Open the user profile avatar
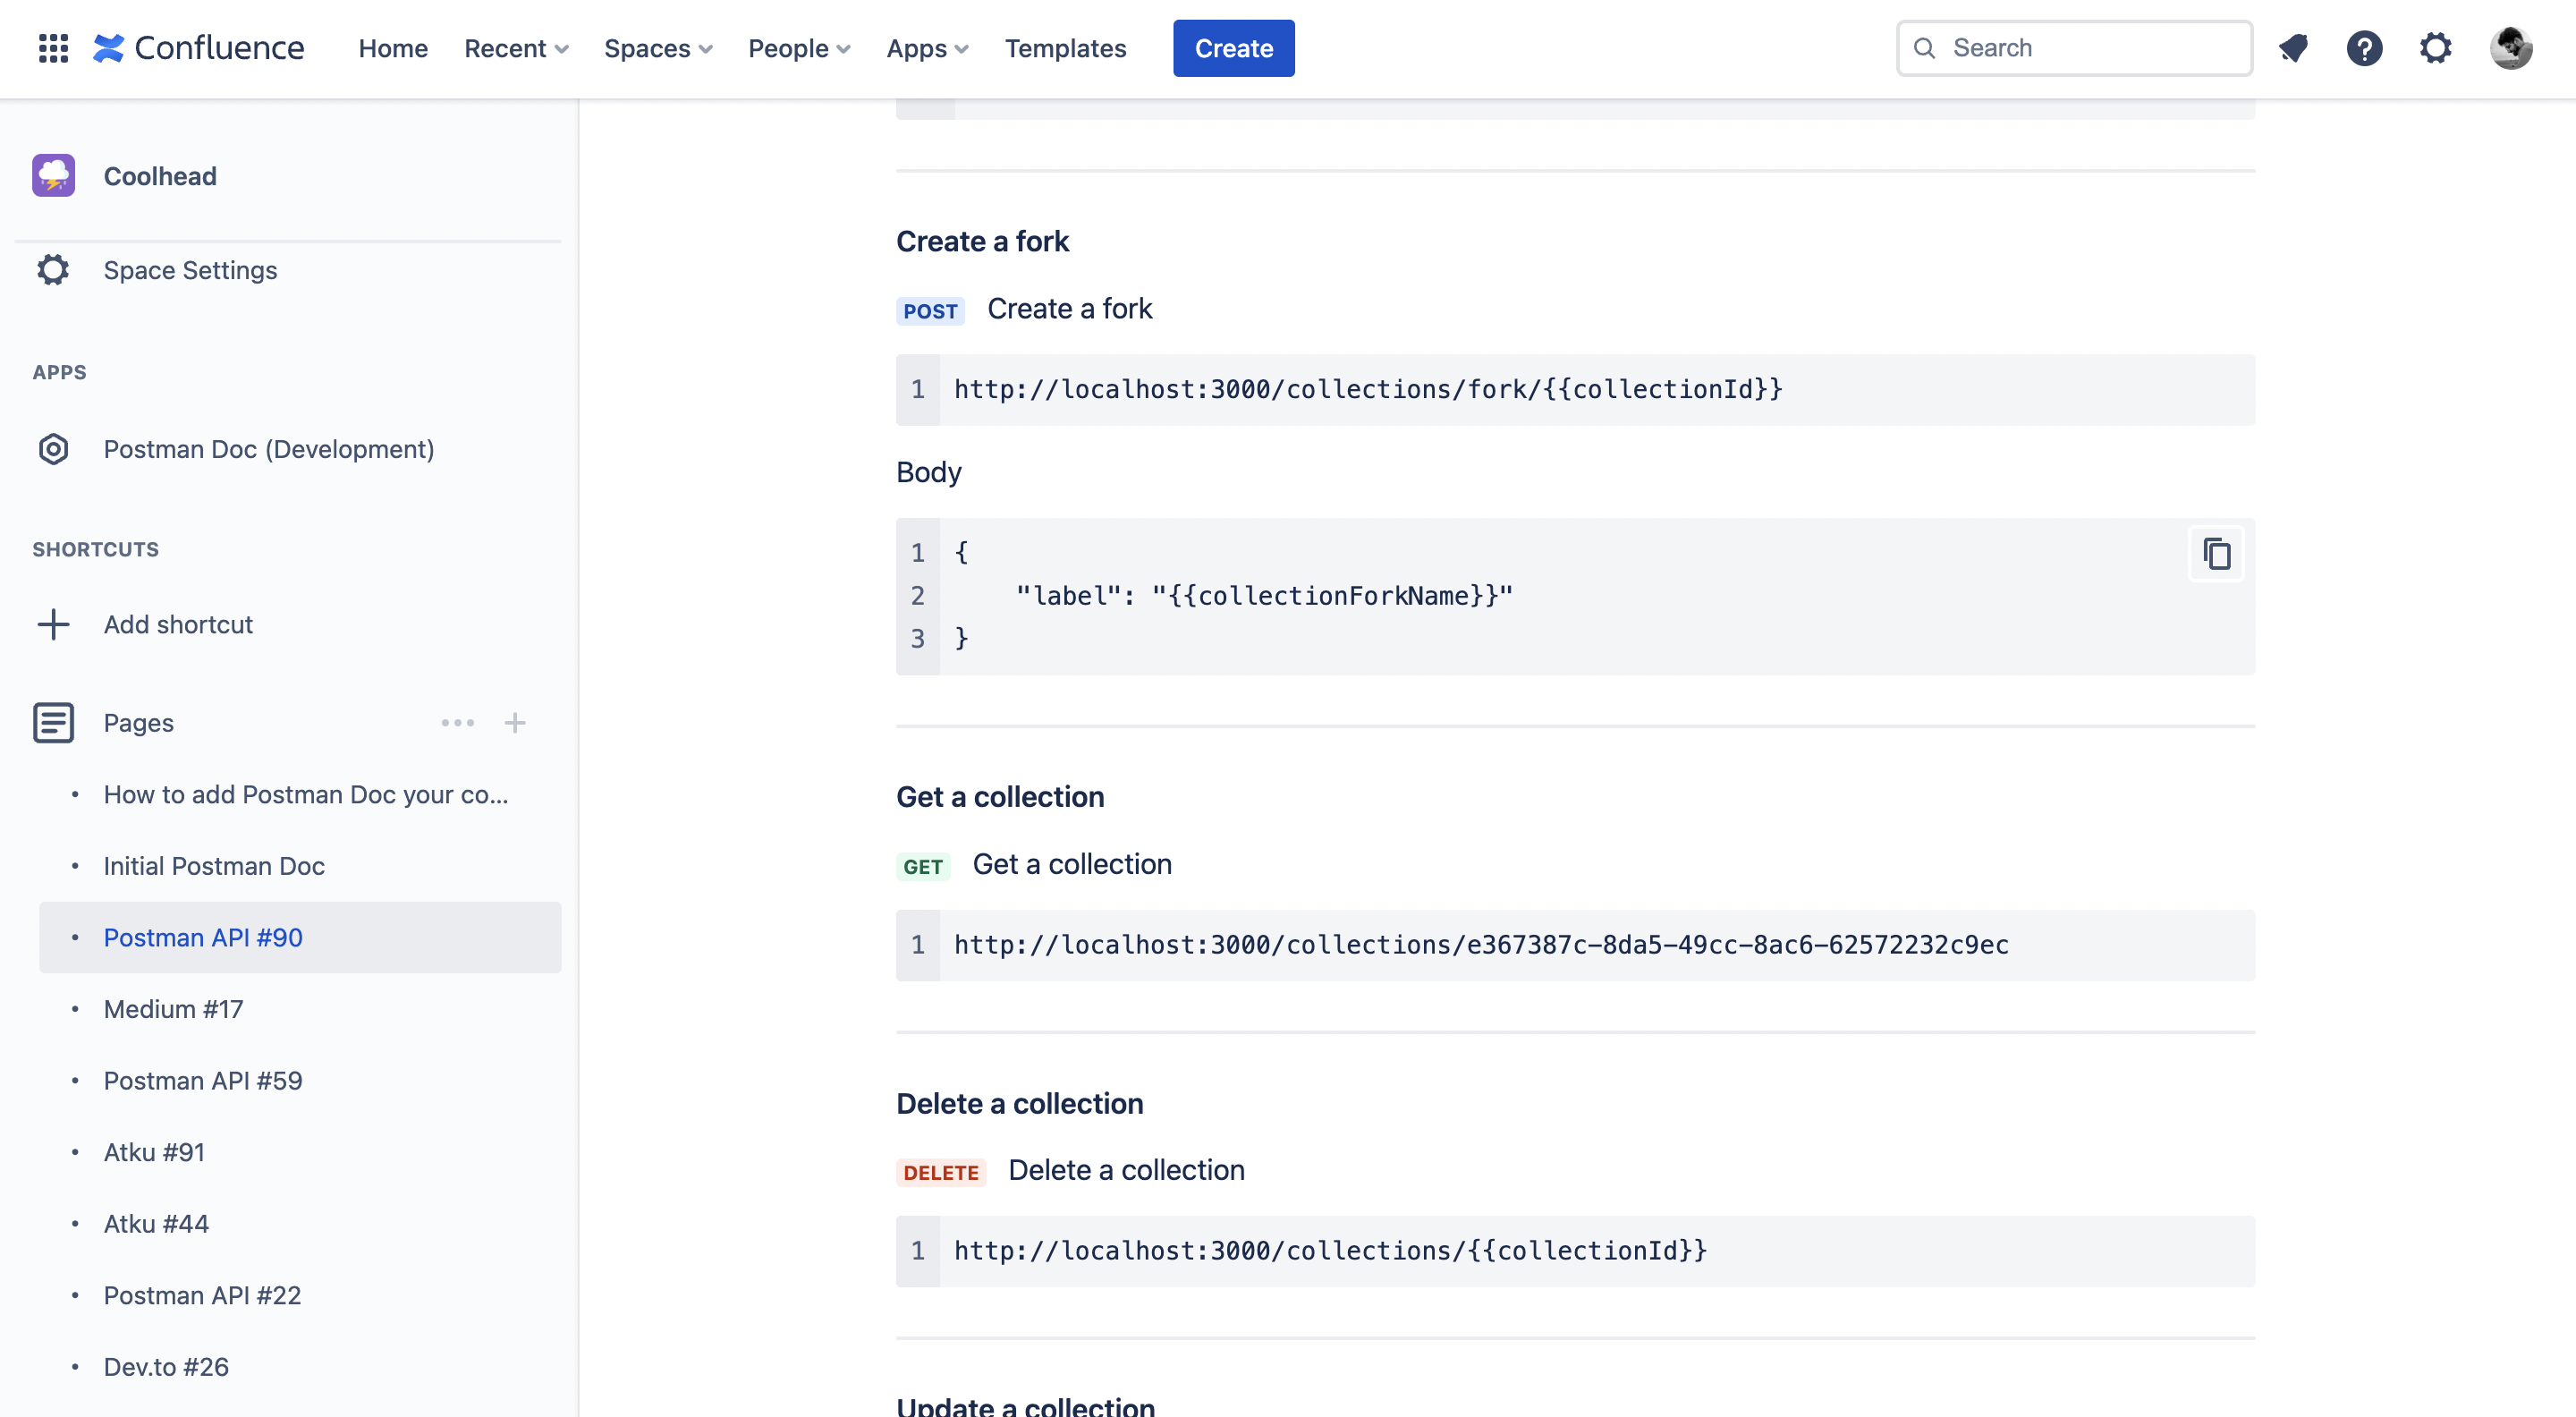 coord(2510,48)
